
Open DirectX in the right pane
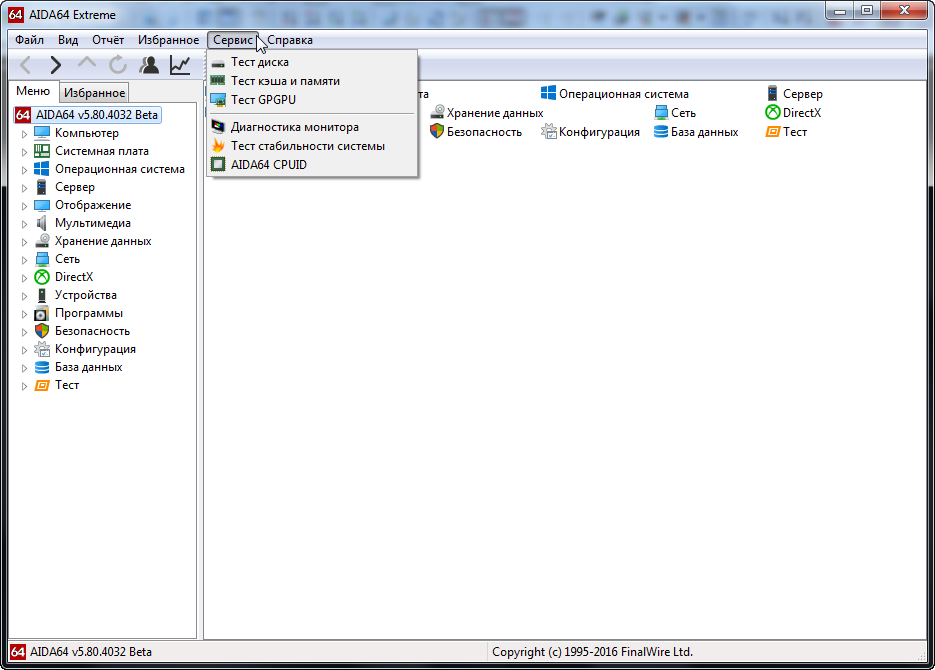793,113
